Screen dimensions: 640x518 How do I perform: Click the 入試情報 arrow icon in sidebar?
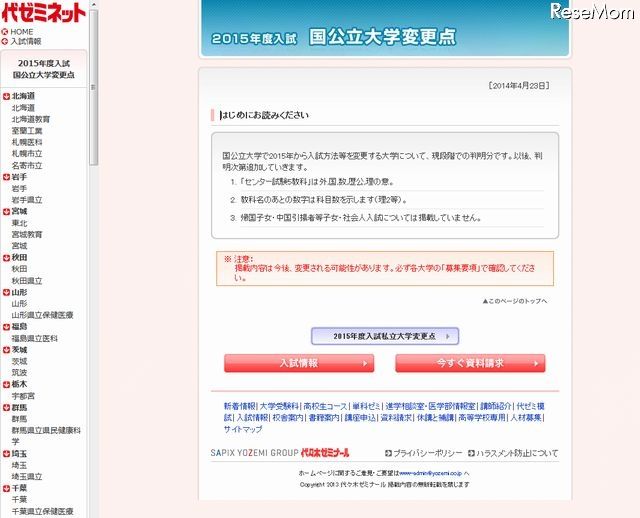pyautogui.click(x=5, y=41)
